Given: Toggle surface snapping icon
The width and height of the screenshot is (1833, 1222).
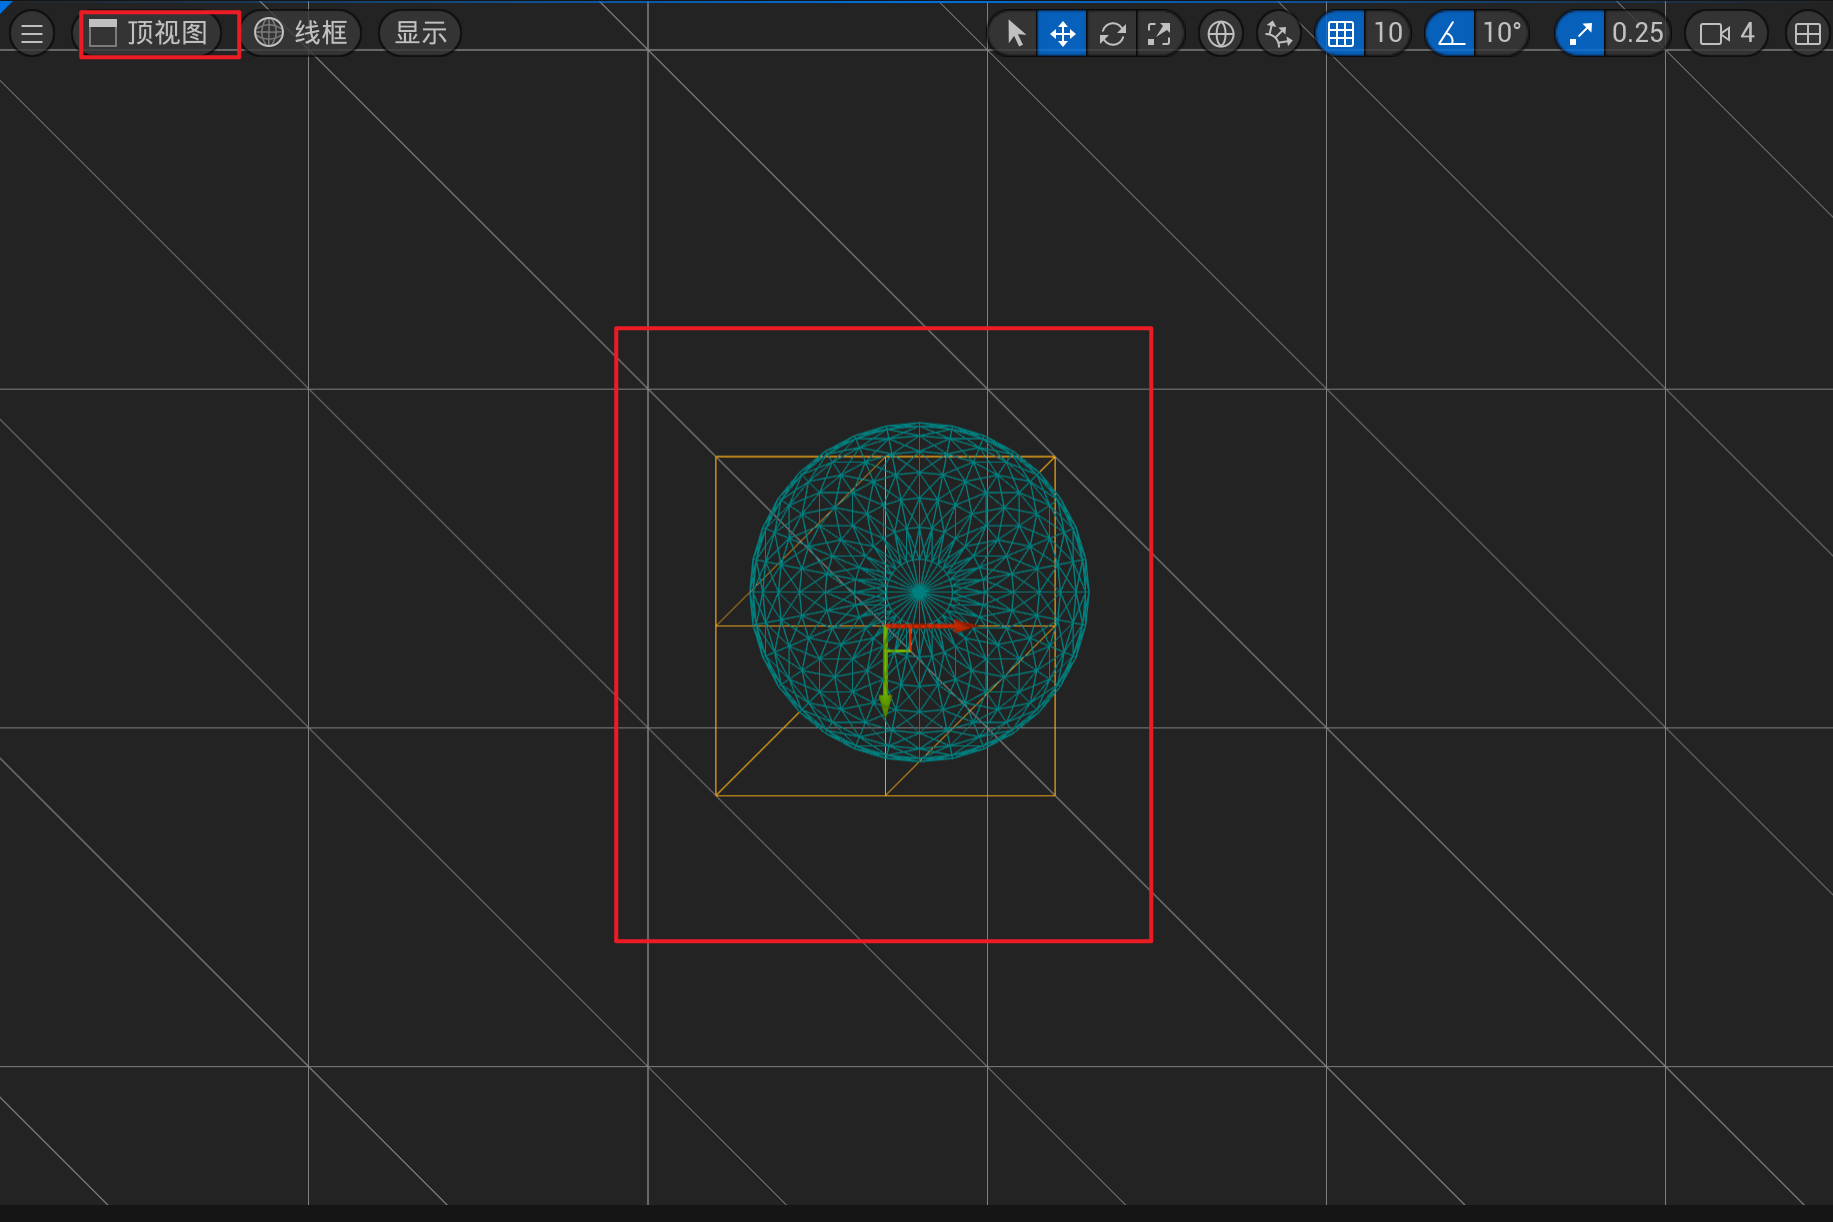Looking at the screenshot, I should (x=1278, y=33).
